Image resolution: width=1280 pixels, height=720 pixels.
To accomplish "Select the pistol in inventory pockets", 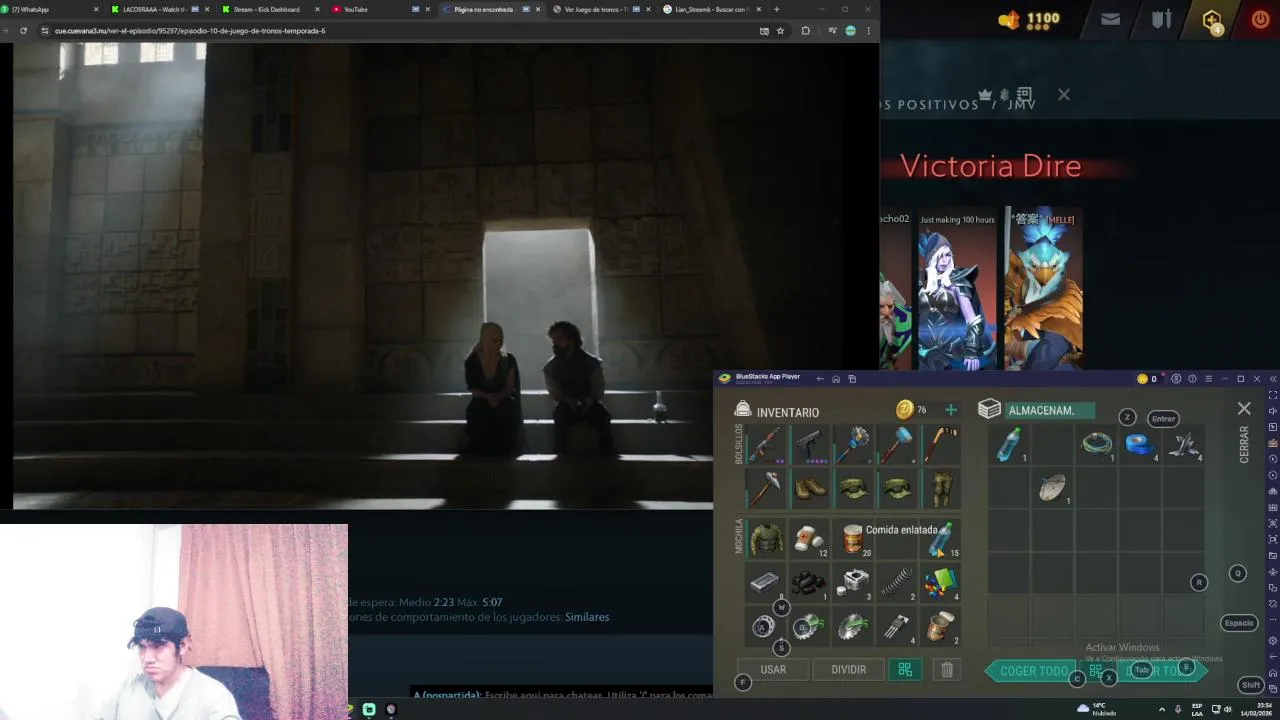I will click(810, 444).
